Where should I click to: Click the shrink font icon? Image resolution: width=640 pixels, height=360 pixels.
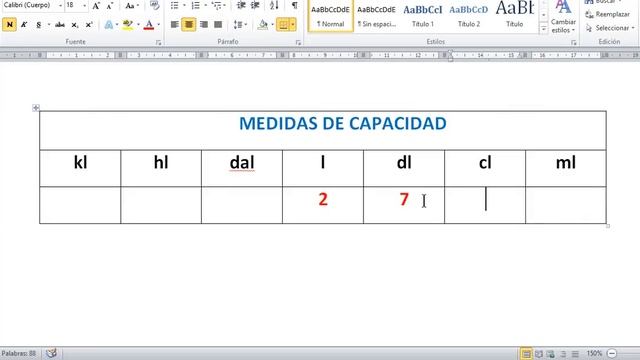coord(110,6)
